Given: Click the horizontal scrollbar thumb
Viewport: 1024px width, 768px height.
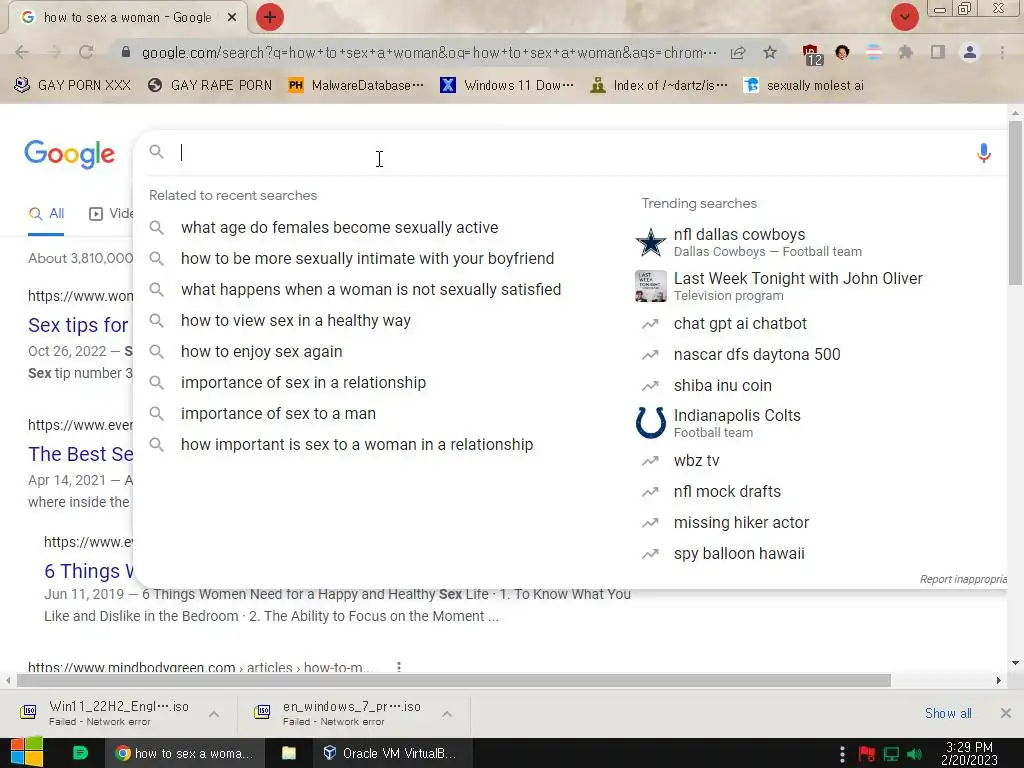Looking at the screenshot, I should tap(454, 680).
